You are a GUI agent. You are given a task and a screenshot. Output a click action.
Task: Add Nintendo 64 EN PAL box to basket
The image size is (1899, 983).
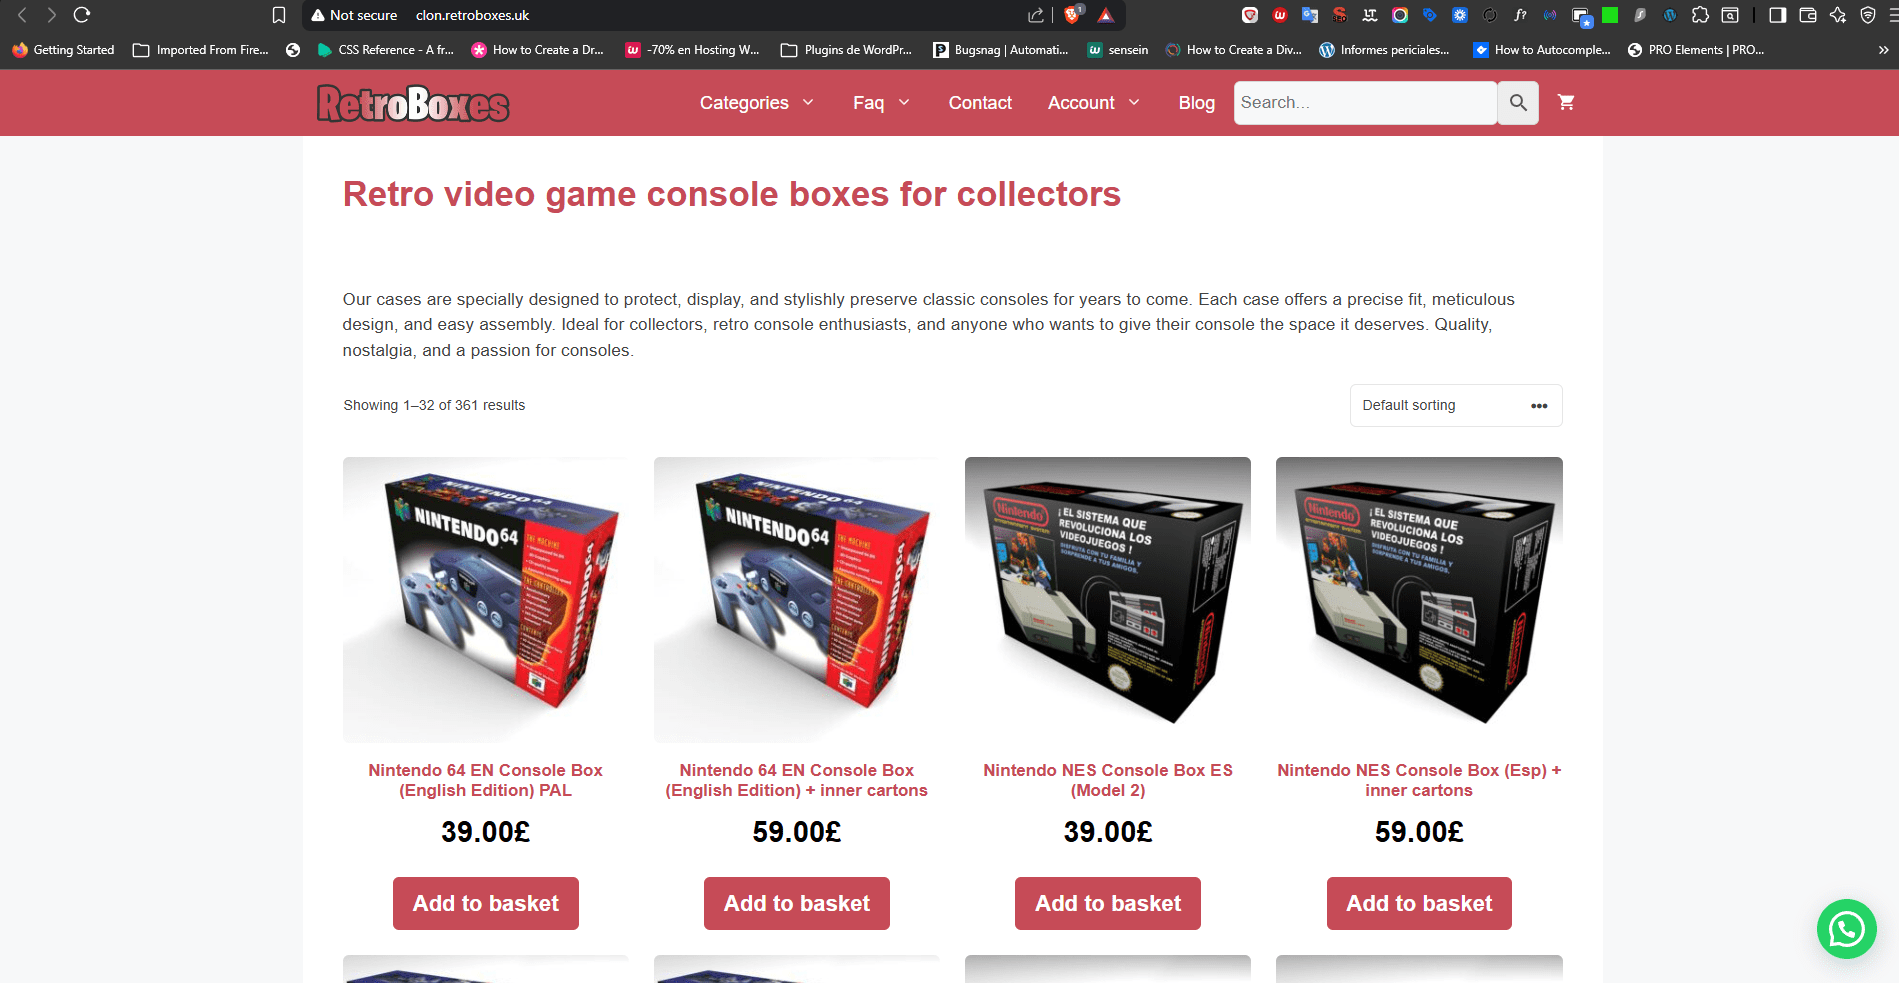(485, 903)
